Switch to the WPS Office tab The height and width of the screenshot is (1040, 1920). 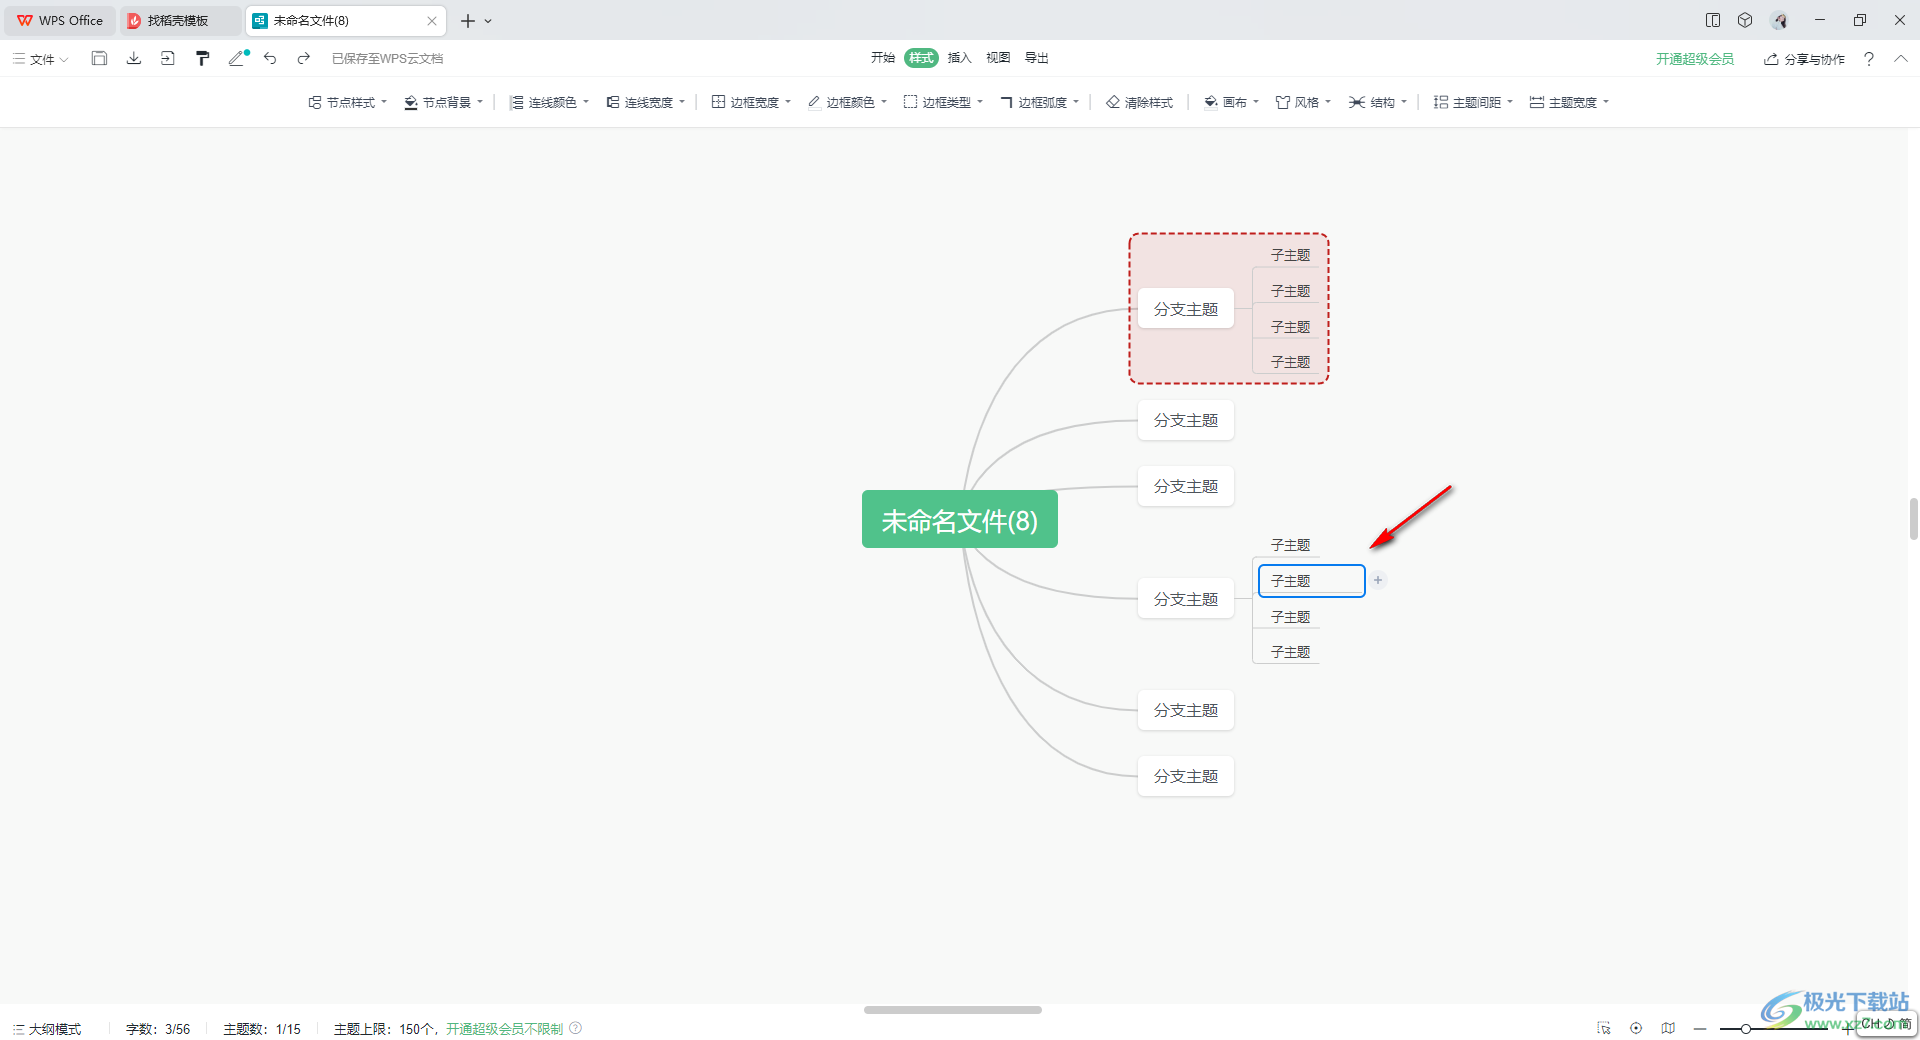coord(60,20)
